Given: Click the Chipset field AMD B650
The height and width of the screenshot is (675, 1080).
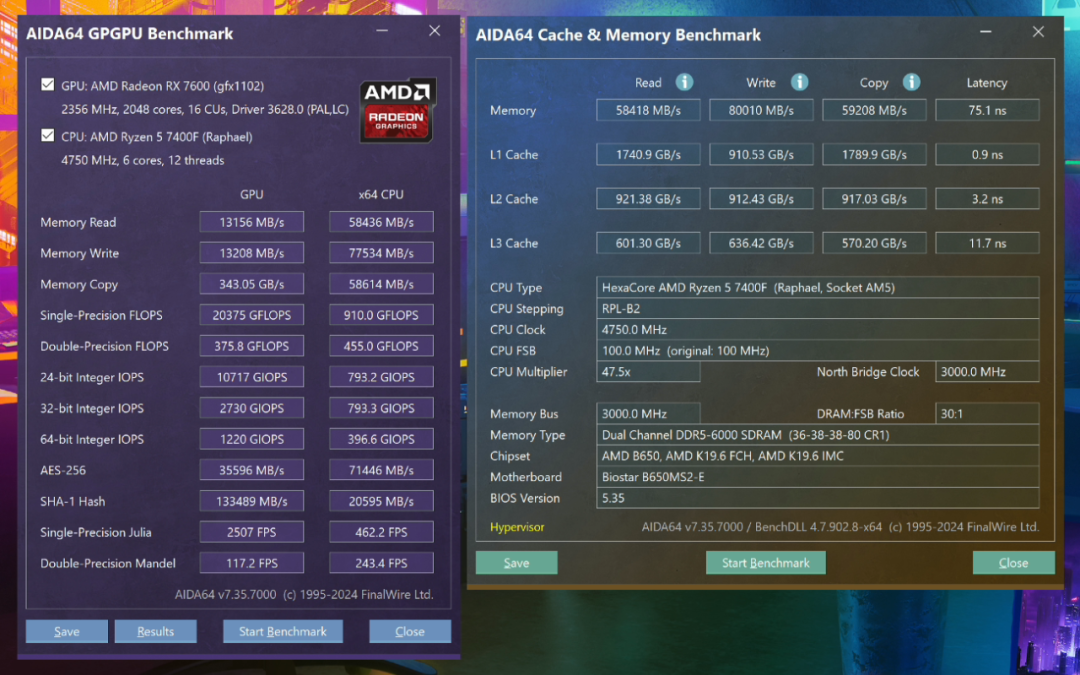Looking at the screenshot, I should [x=818, y=455].
